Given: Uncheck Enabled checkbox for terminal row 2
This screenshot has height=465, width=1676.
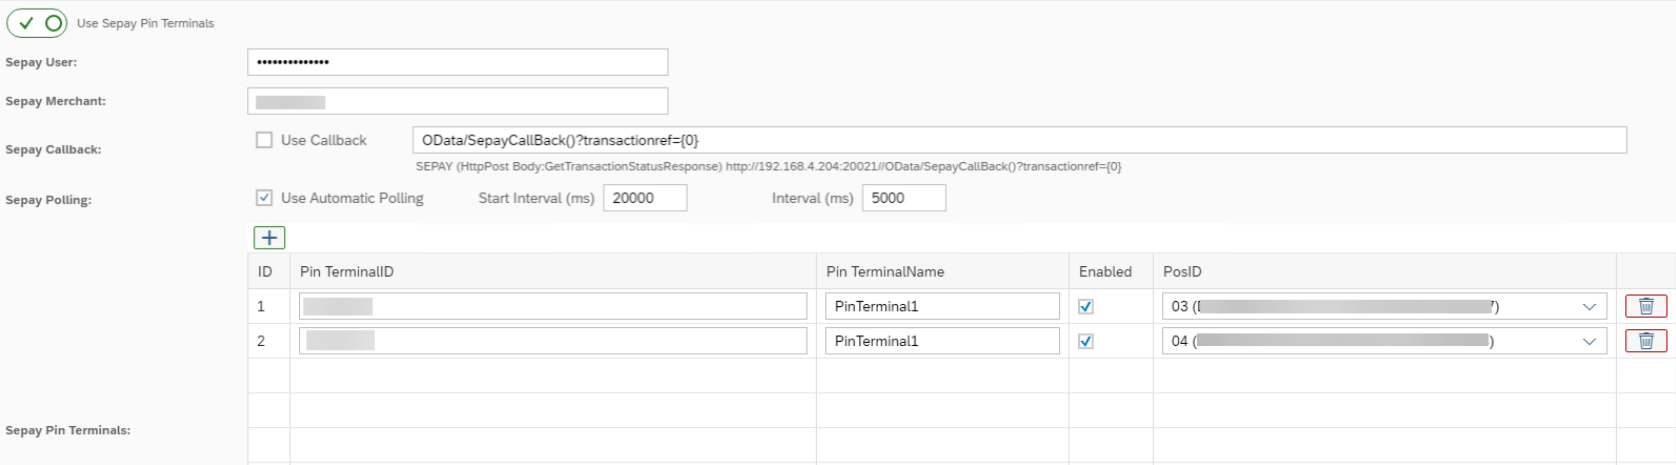Looking at the screenshot, I should [x=1086, y=341].
